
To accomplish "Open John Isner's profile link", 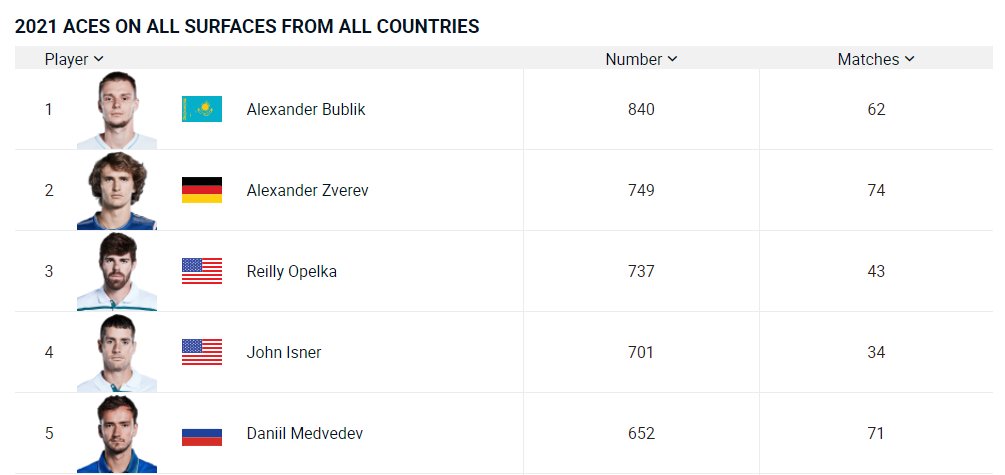I will [x=284, y=353].
